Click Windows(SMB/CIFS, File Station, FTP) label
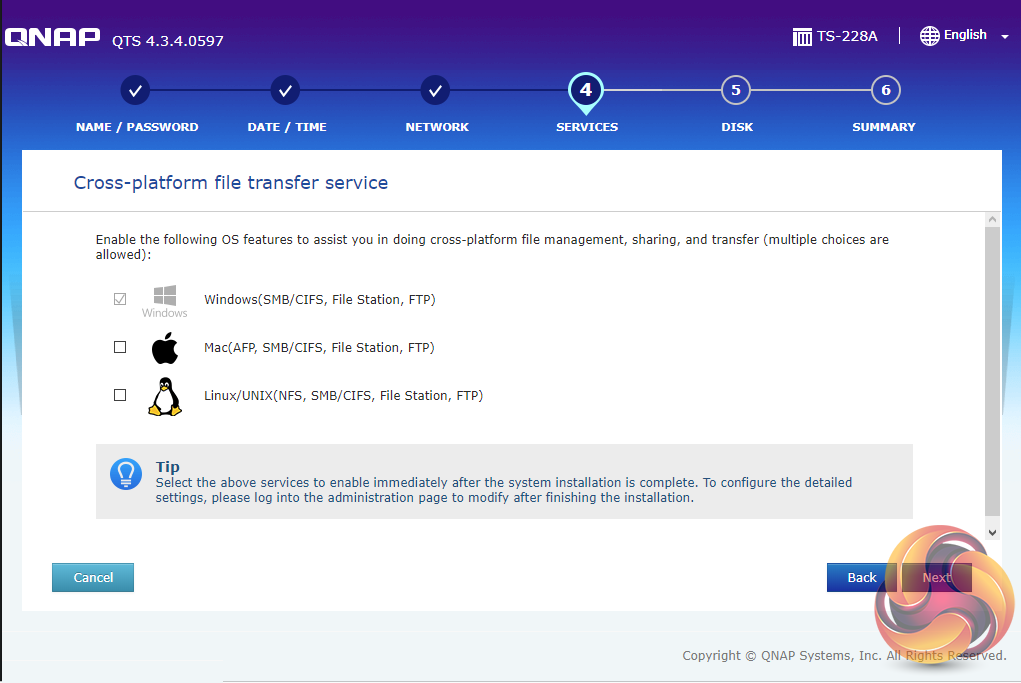 pyautogui.click(x=320, y=300)
